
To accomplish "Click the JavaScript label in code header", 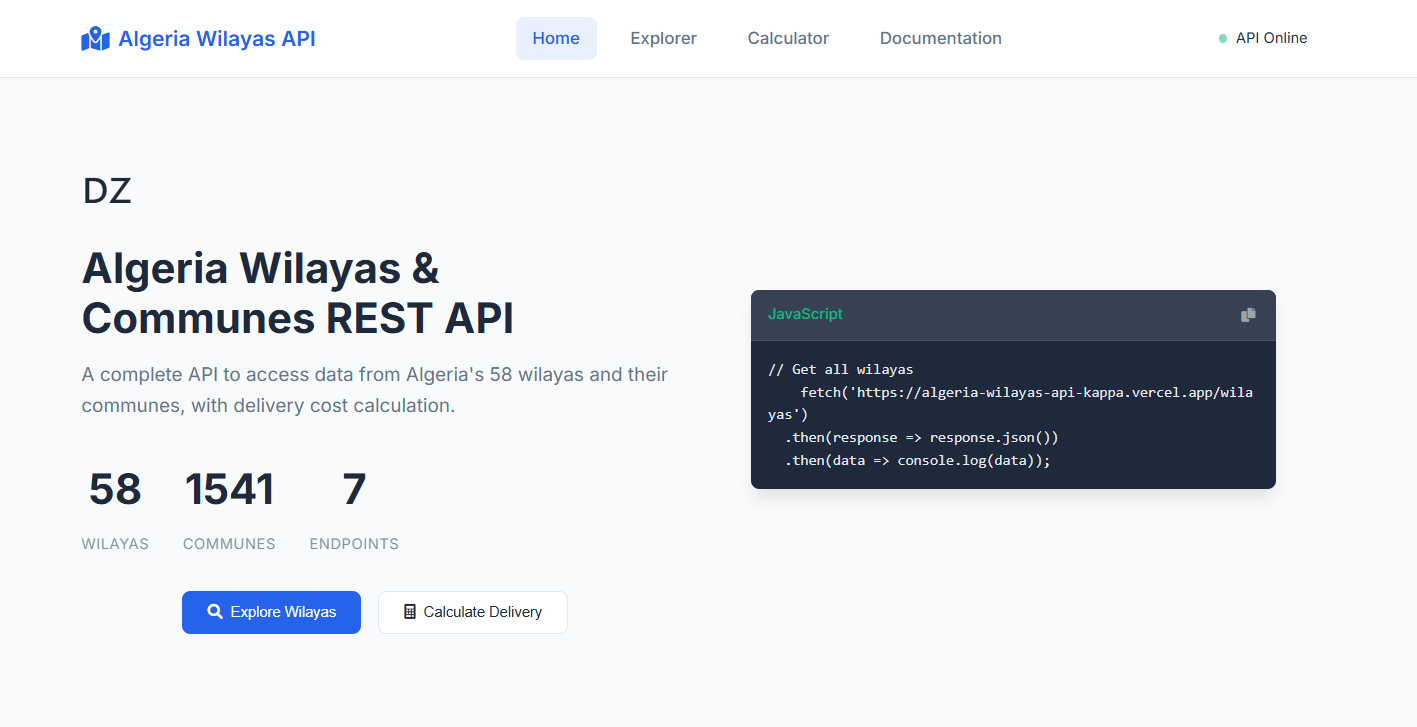I will (805, 314).
